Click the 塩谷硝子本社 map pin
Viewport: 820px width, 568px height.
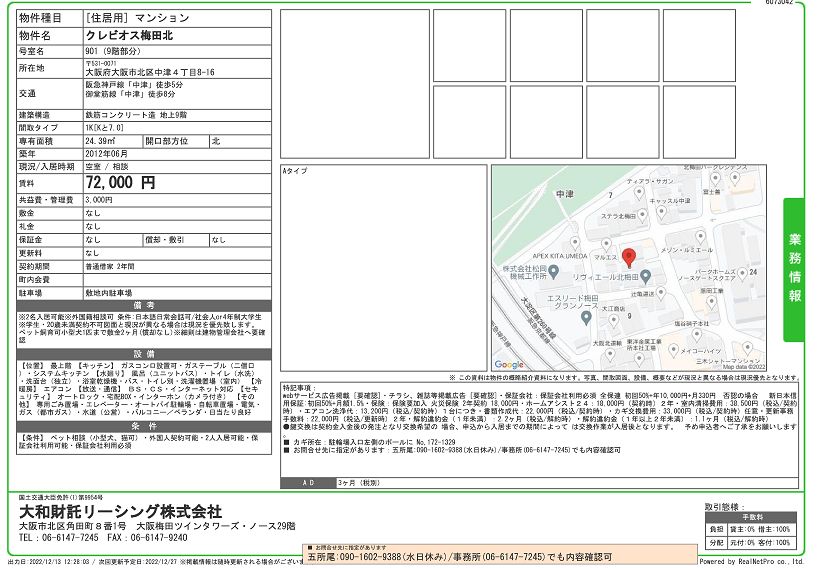(x=697, y=335)
